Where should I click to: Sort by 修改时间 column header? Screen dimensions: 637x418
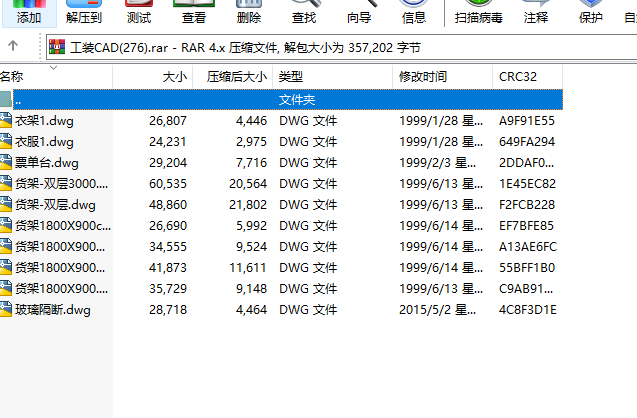424,76
